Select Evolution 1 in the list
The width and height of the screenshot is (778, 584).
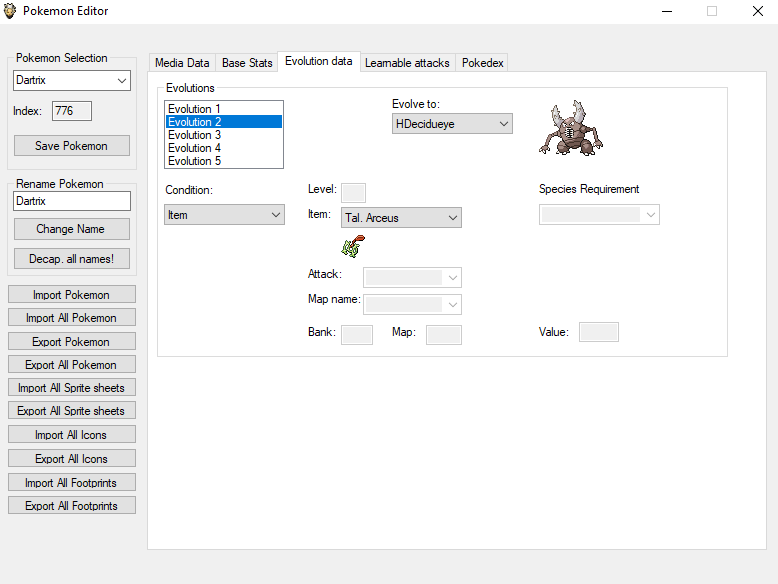(x=223, y=109)
